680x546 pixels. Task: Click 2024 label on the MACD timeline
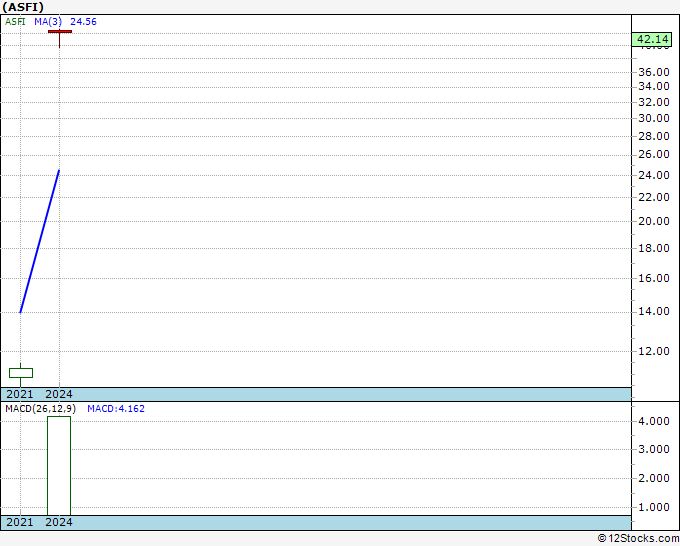tap(59, 522)
